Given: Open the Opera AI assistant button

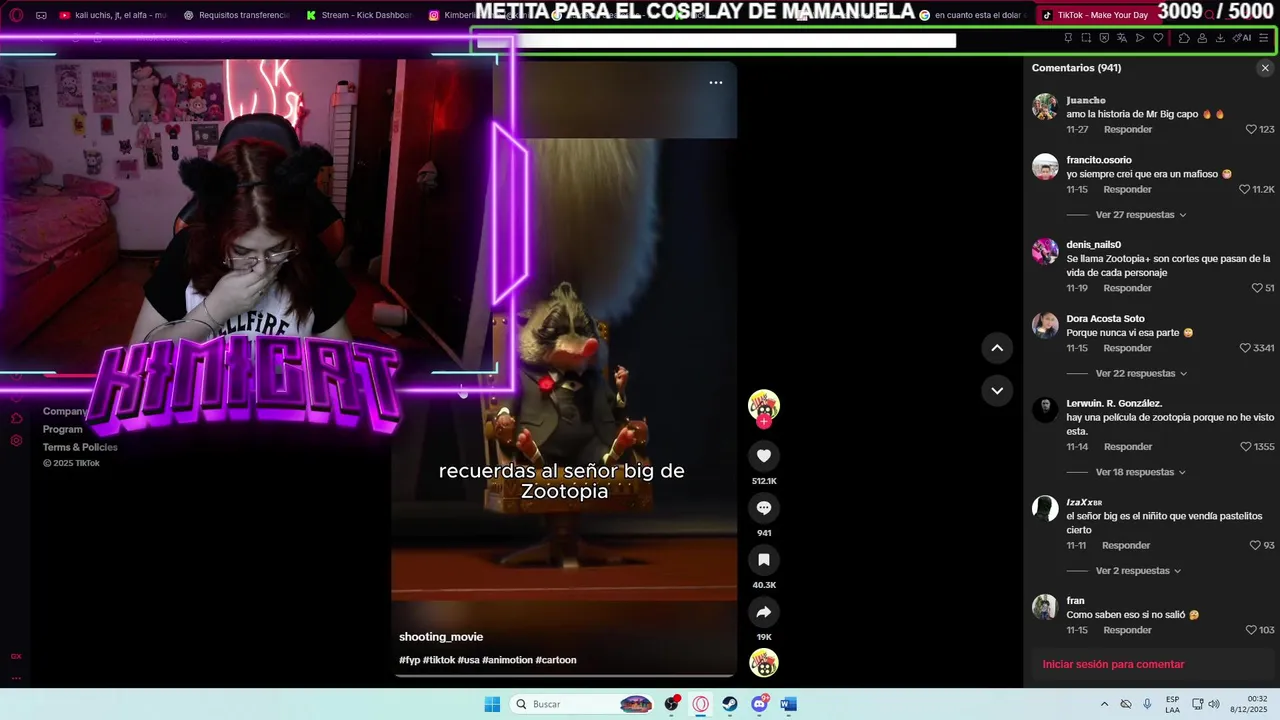Looking at the screenshot, I should [x=1242, y=38].
